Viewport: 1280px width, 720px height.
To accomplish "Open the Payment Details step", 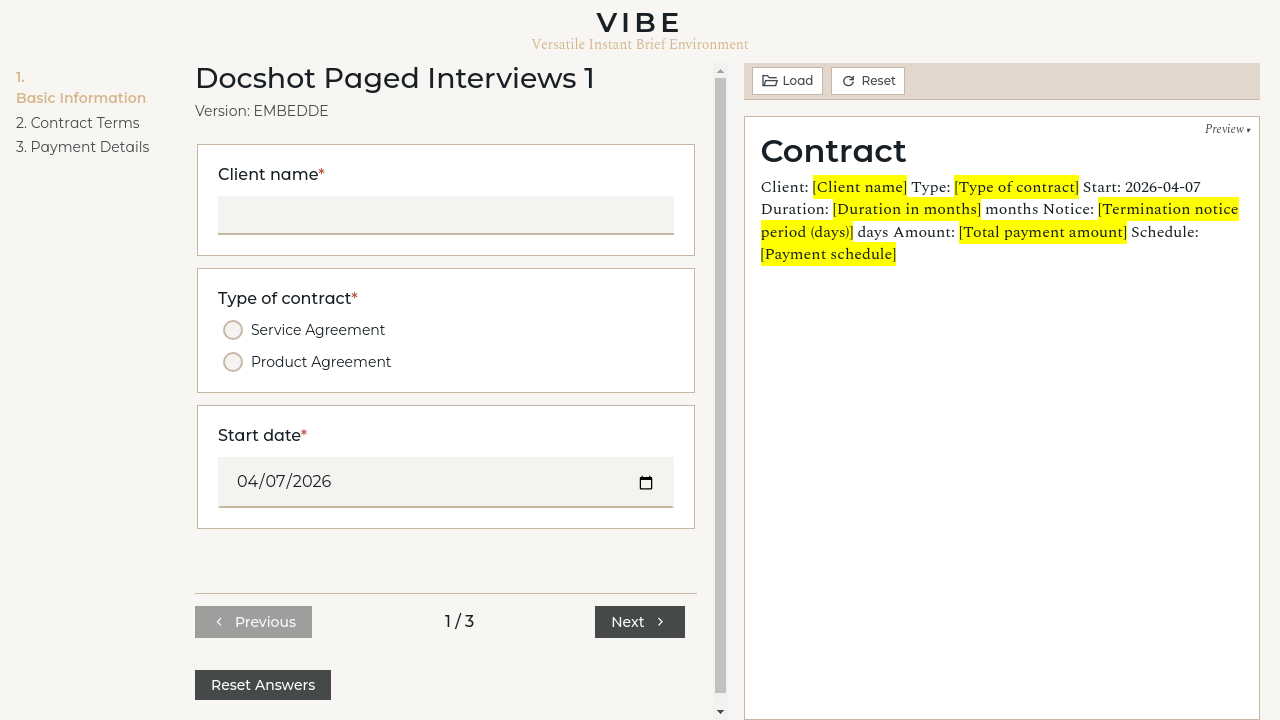I will point(83,147).
